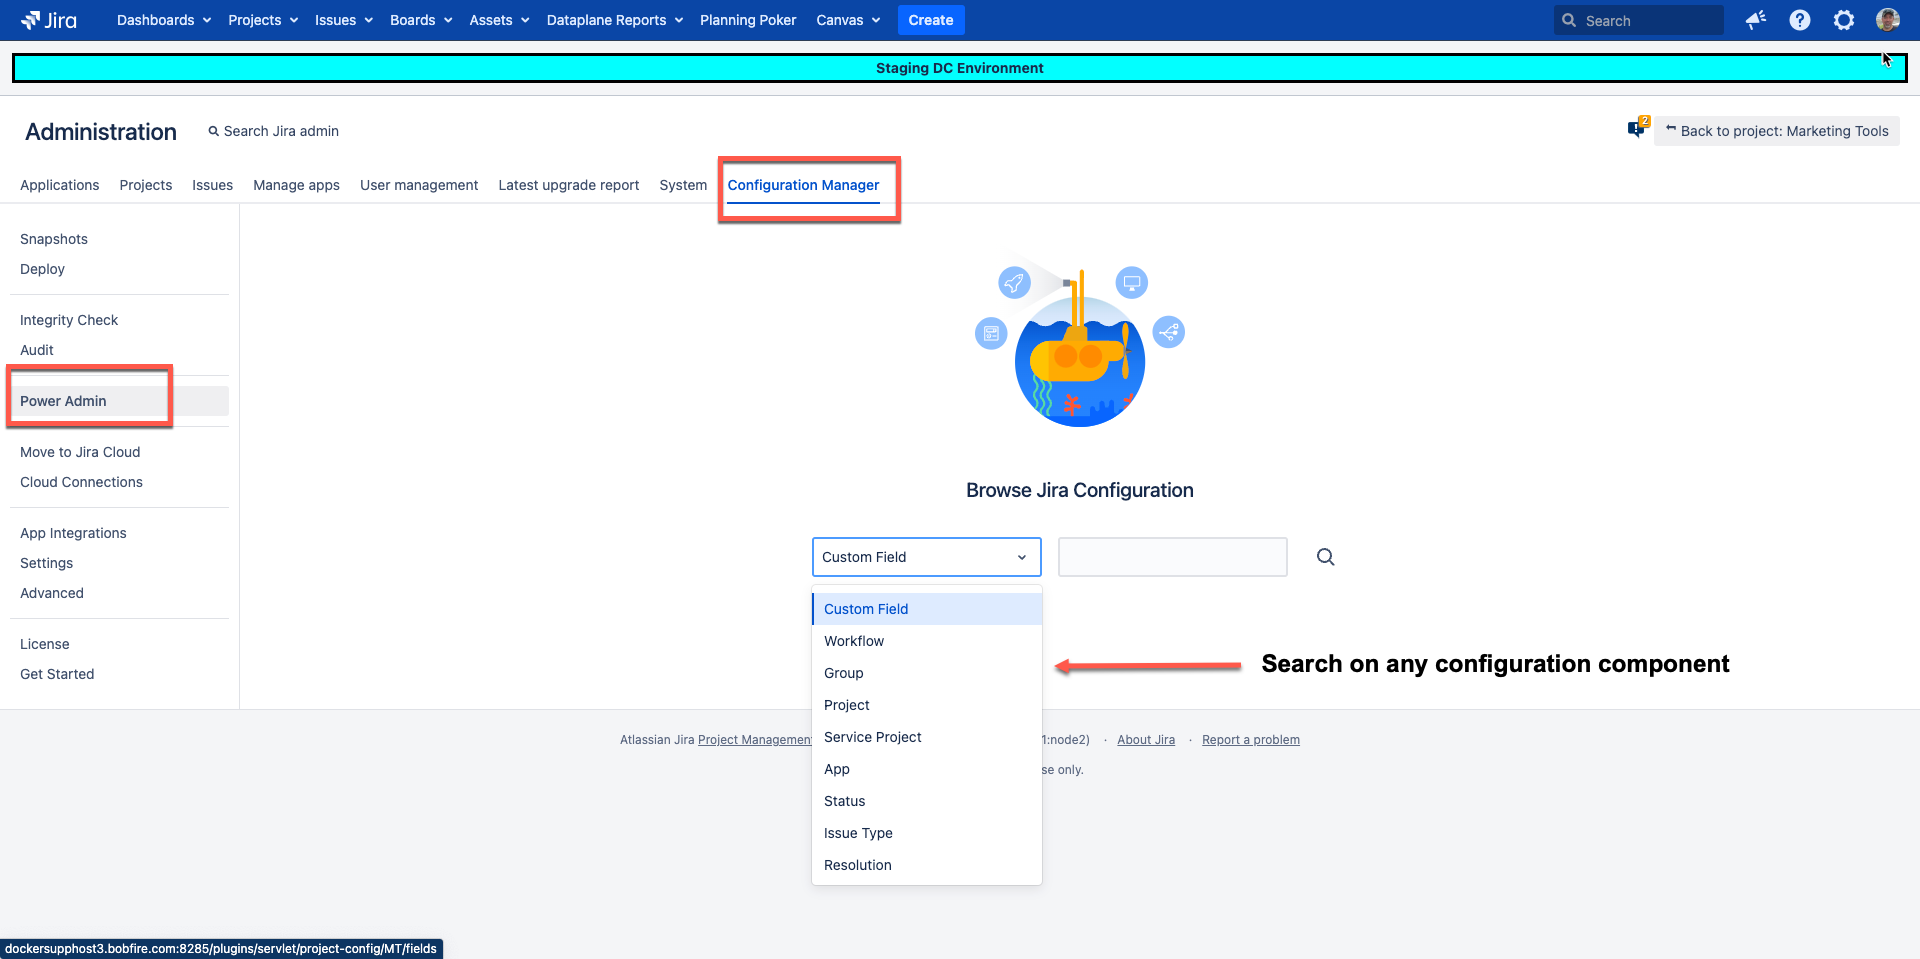Open the Jira administration gear icon
Viewport: 1920px width, 959px height.
1843,20
